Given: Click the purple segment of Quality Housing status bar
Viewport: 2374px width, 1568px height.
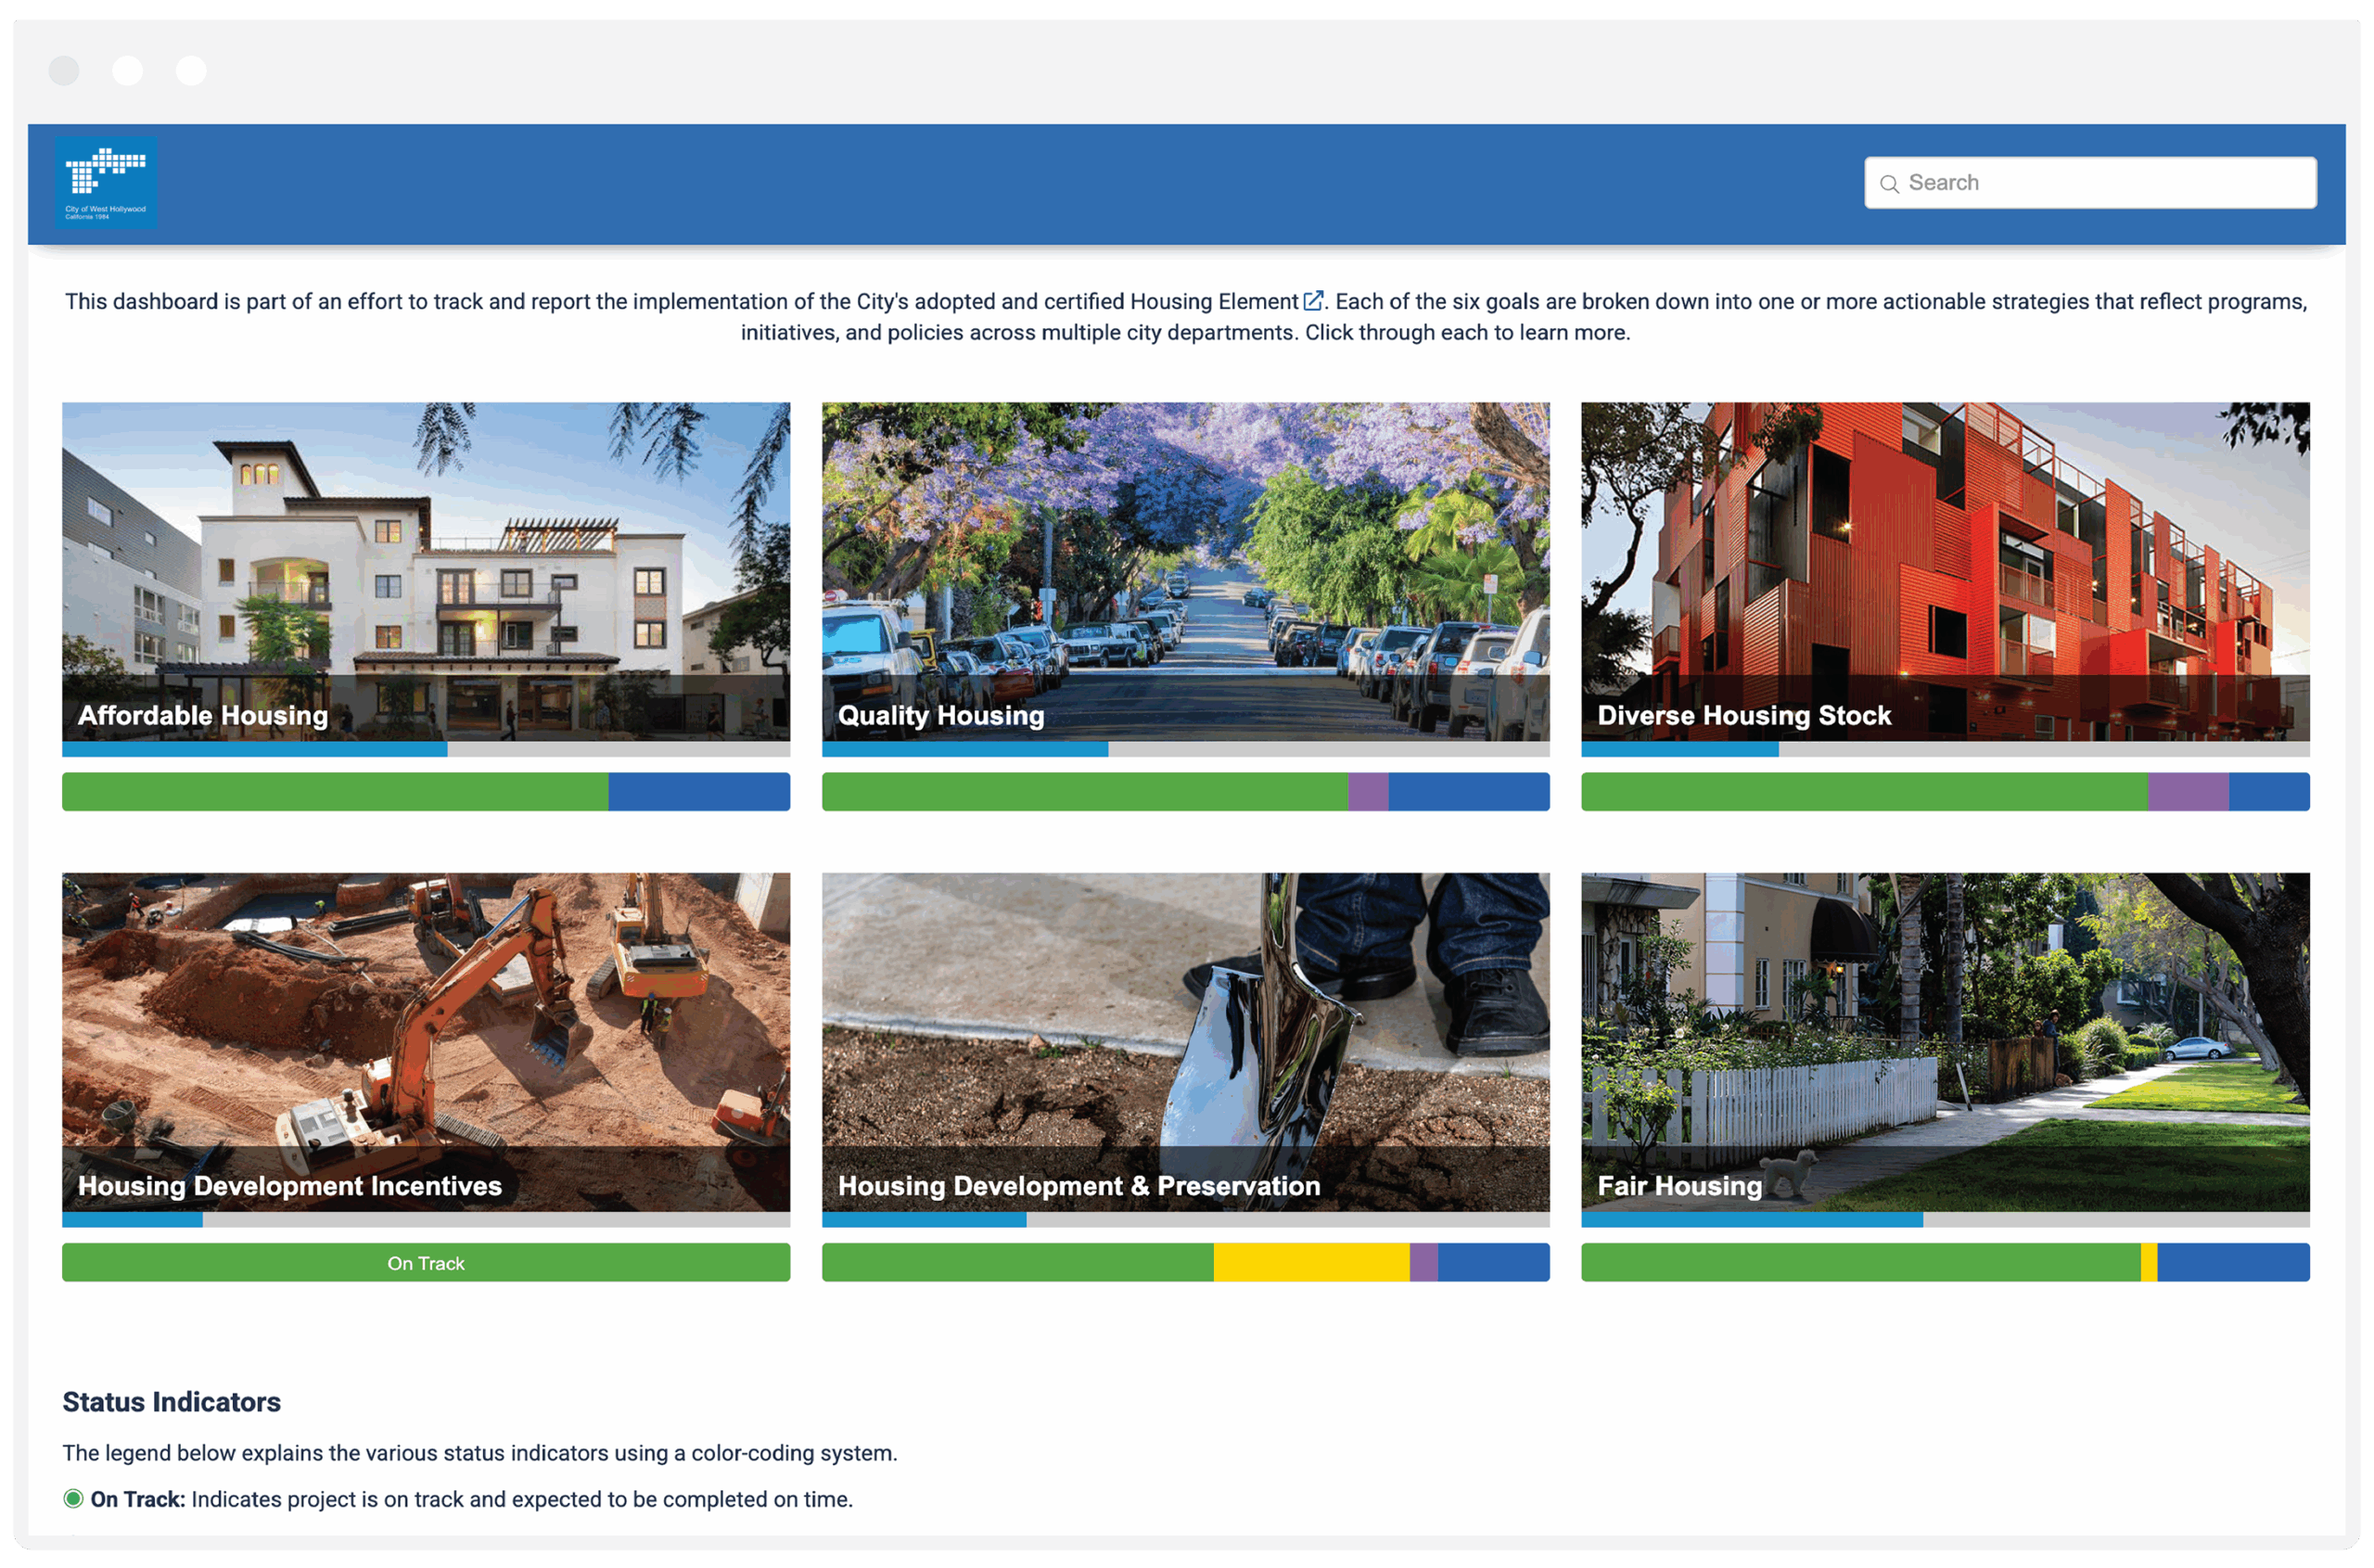Looking at the screenshot, I should click(x=1368, y=792).
